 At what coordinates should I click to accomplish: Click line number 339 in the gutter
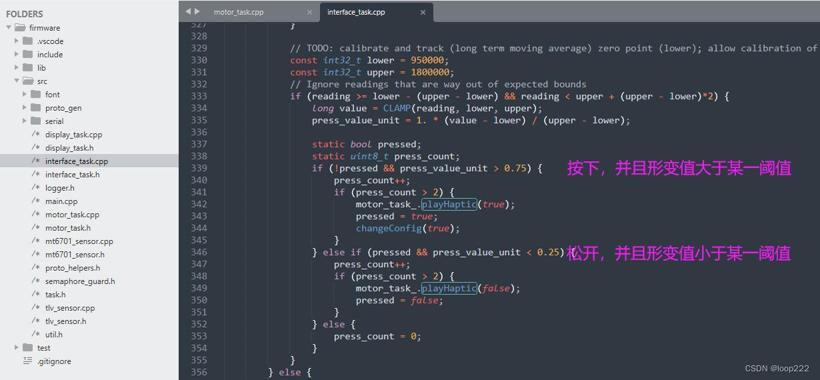[x=198, y=168]
